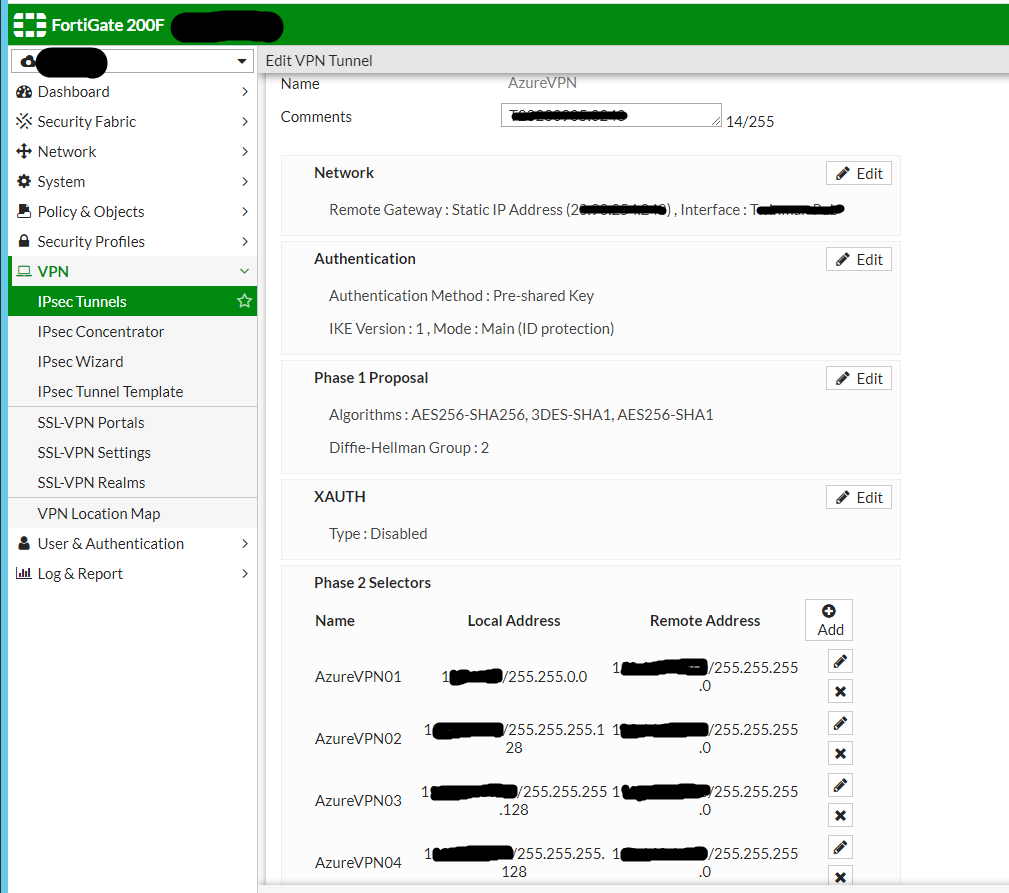
Task: Click the AzureVPN tunnel name value
Action: coord(542,82)
